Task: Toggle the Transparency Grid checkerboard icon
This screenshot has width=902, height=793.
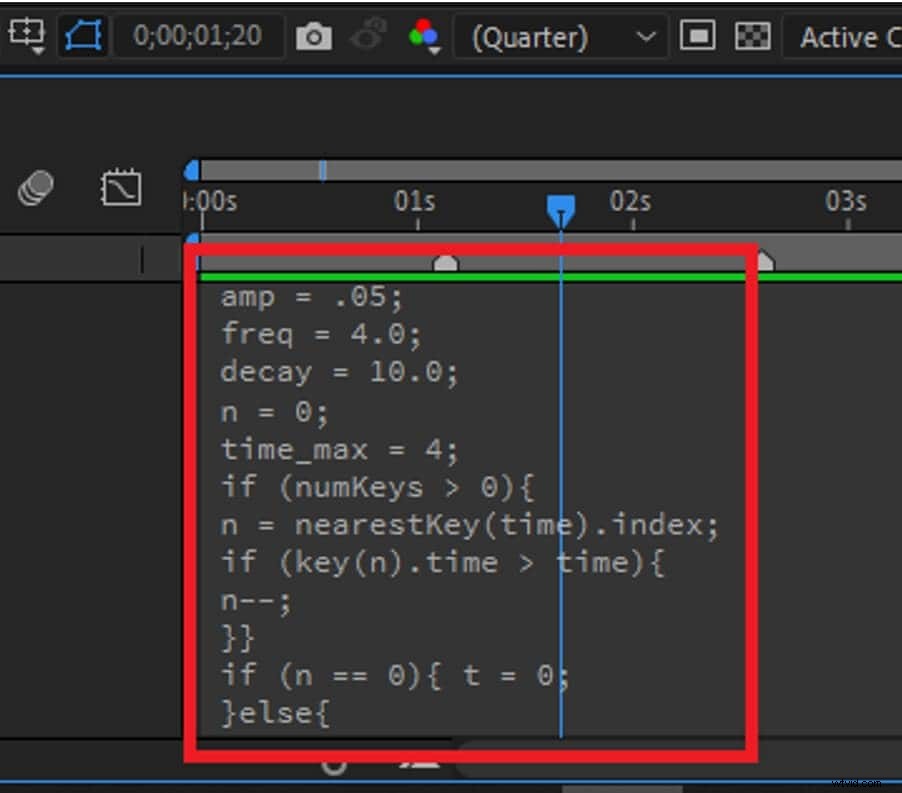Action: [x=752, y=36]
